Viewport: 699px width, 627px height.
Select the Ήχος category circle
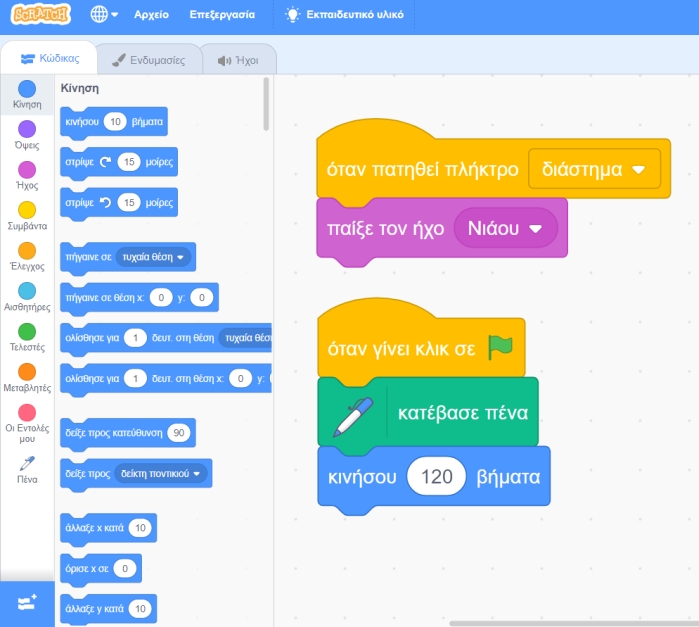pyautogui.click(x=27, y=170)
